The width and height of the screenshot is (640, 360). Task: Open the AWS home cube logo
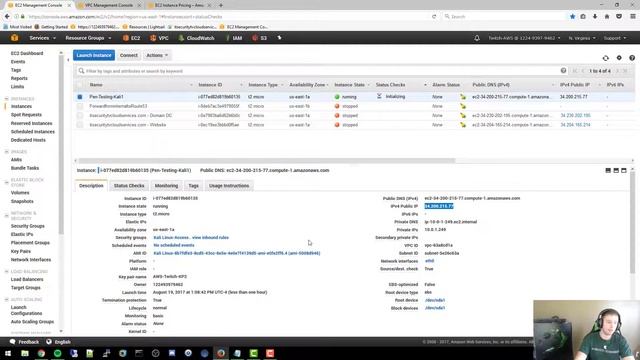tap(14, 38)
